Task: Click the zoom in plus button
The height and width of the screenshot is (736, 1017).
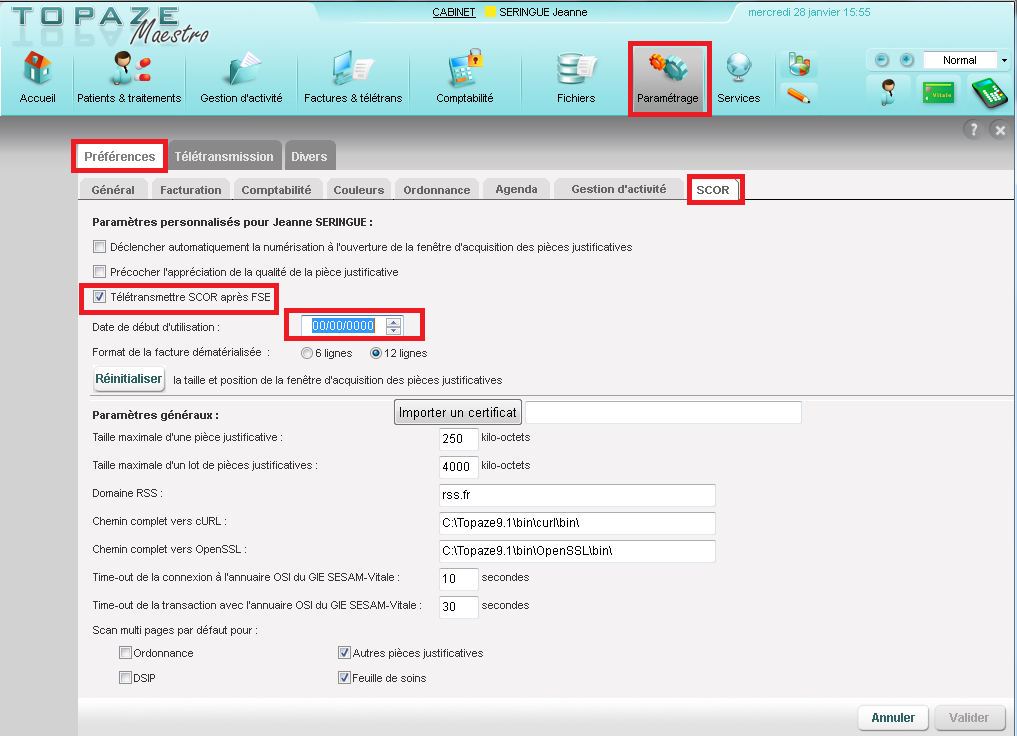Action: (907, 60)
